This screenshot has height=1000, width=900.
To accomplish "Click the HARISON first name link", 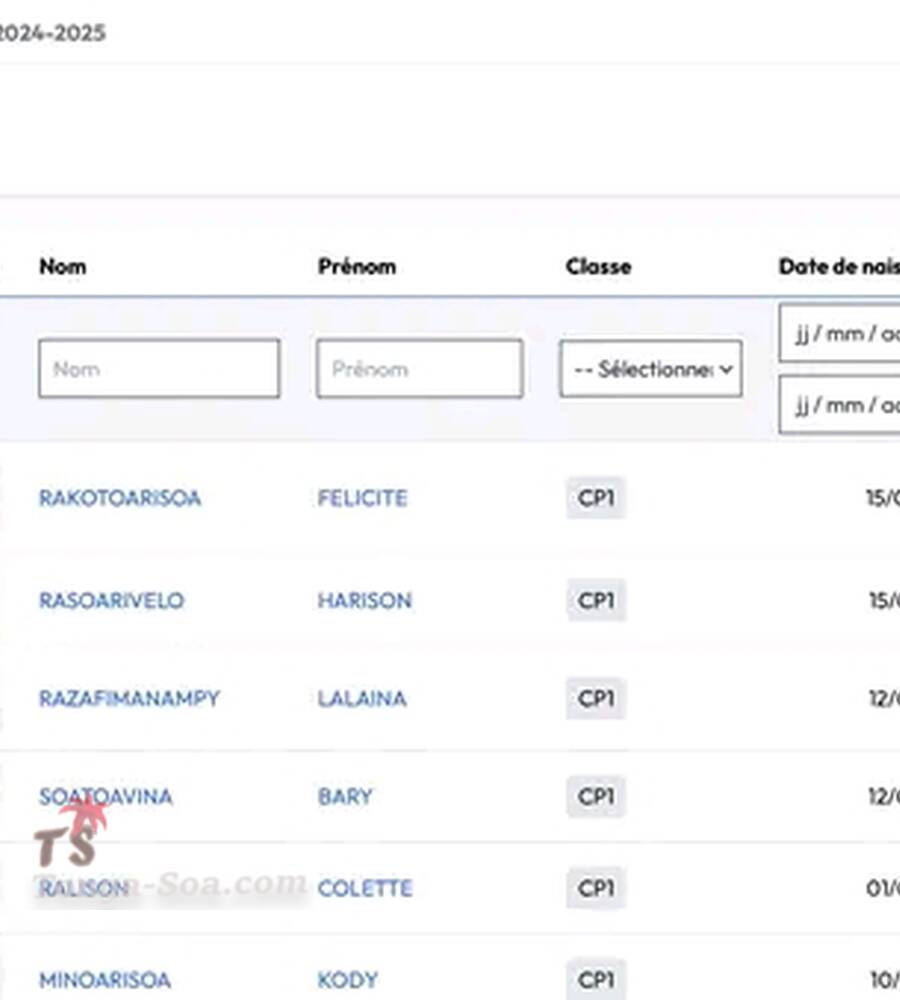I will coord(364,601).
